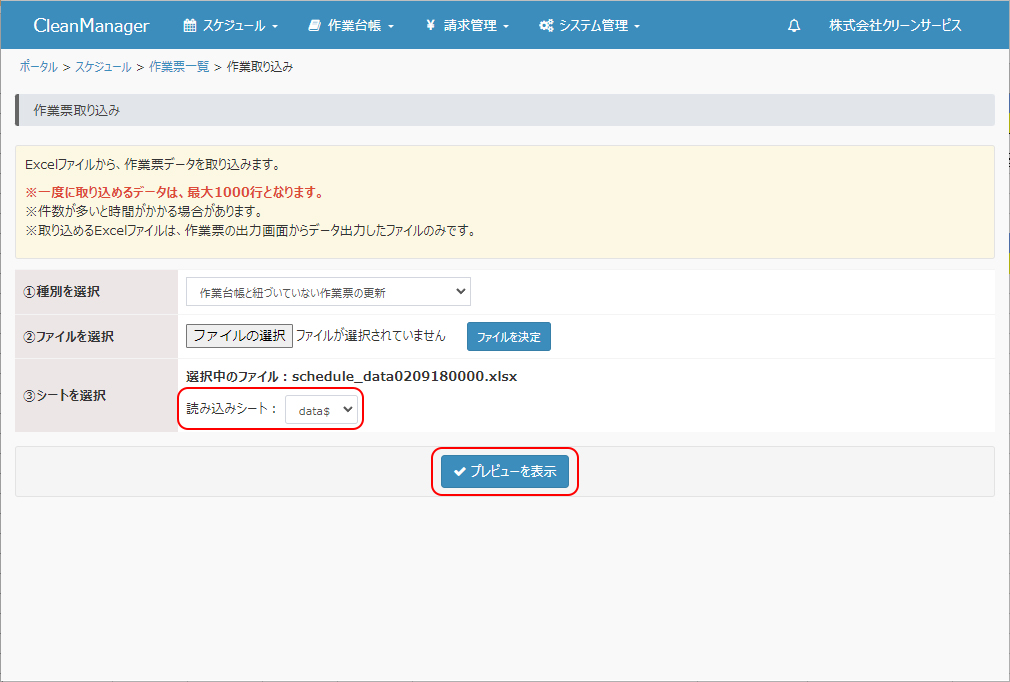
Task: Go to ポータル breadcrumb link
Action: tap(39, 67)
